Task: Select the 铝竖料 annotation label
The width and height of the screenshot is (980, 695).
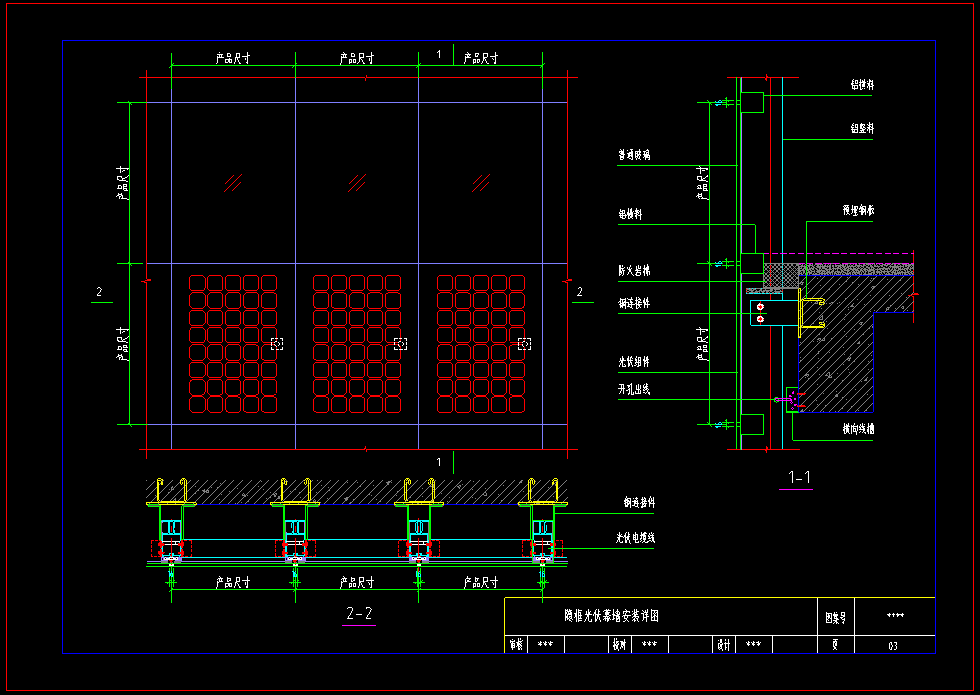Action: pyautogui.click(x=862, y=129)
